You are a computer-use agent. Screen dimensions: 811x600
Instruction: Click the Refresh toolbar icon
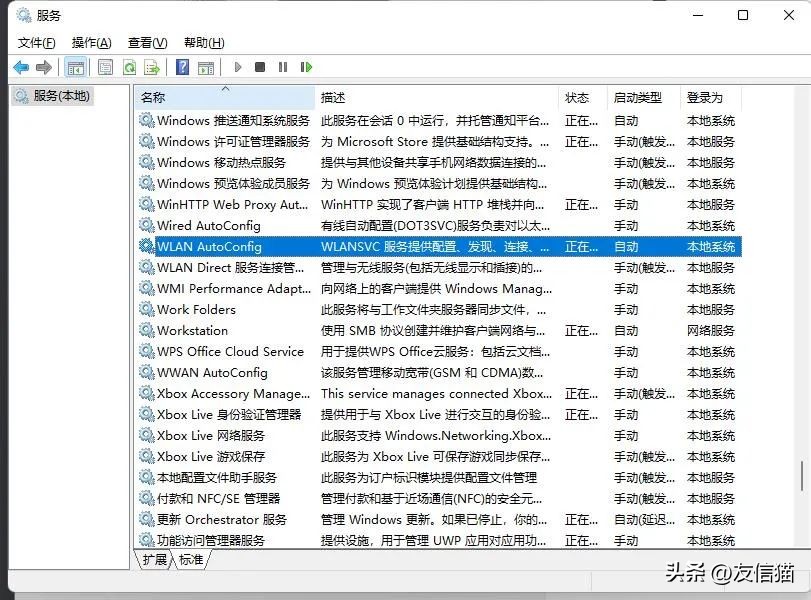tap(129, 67)
